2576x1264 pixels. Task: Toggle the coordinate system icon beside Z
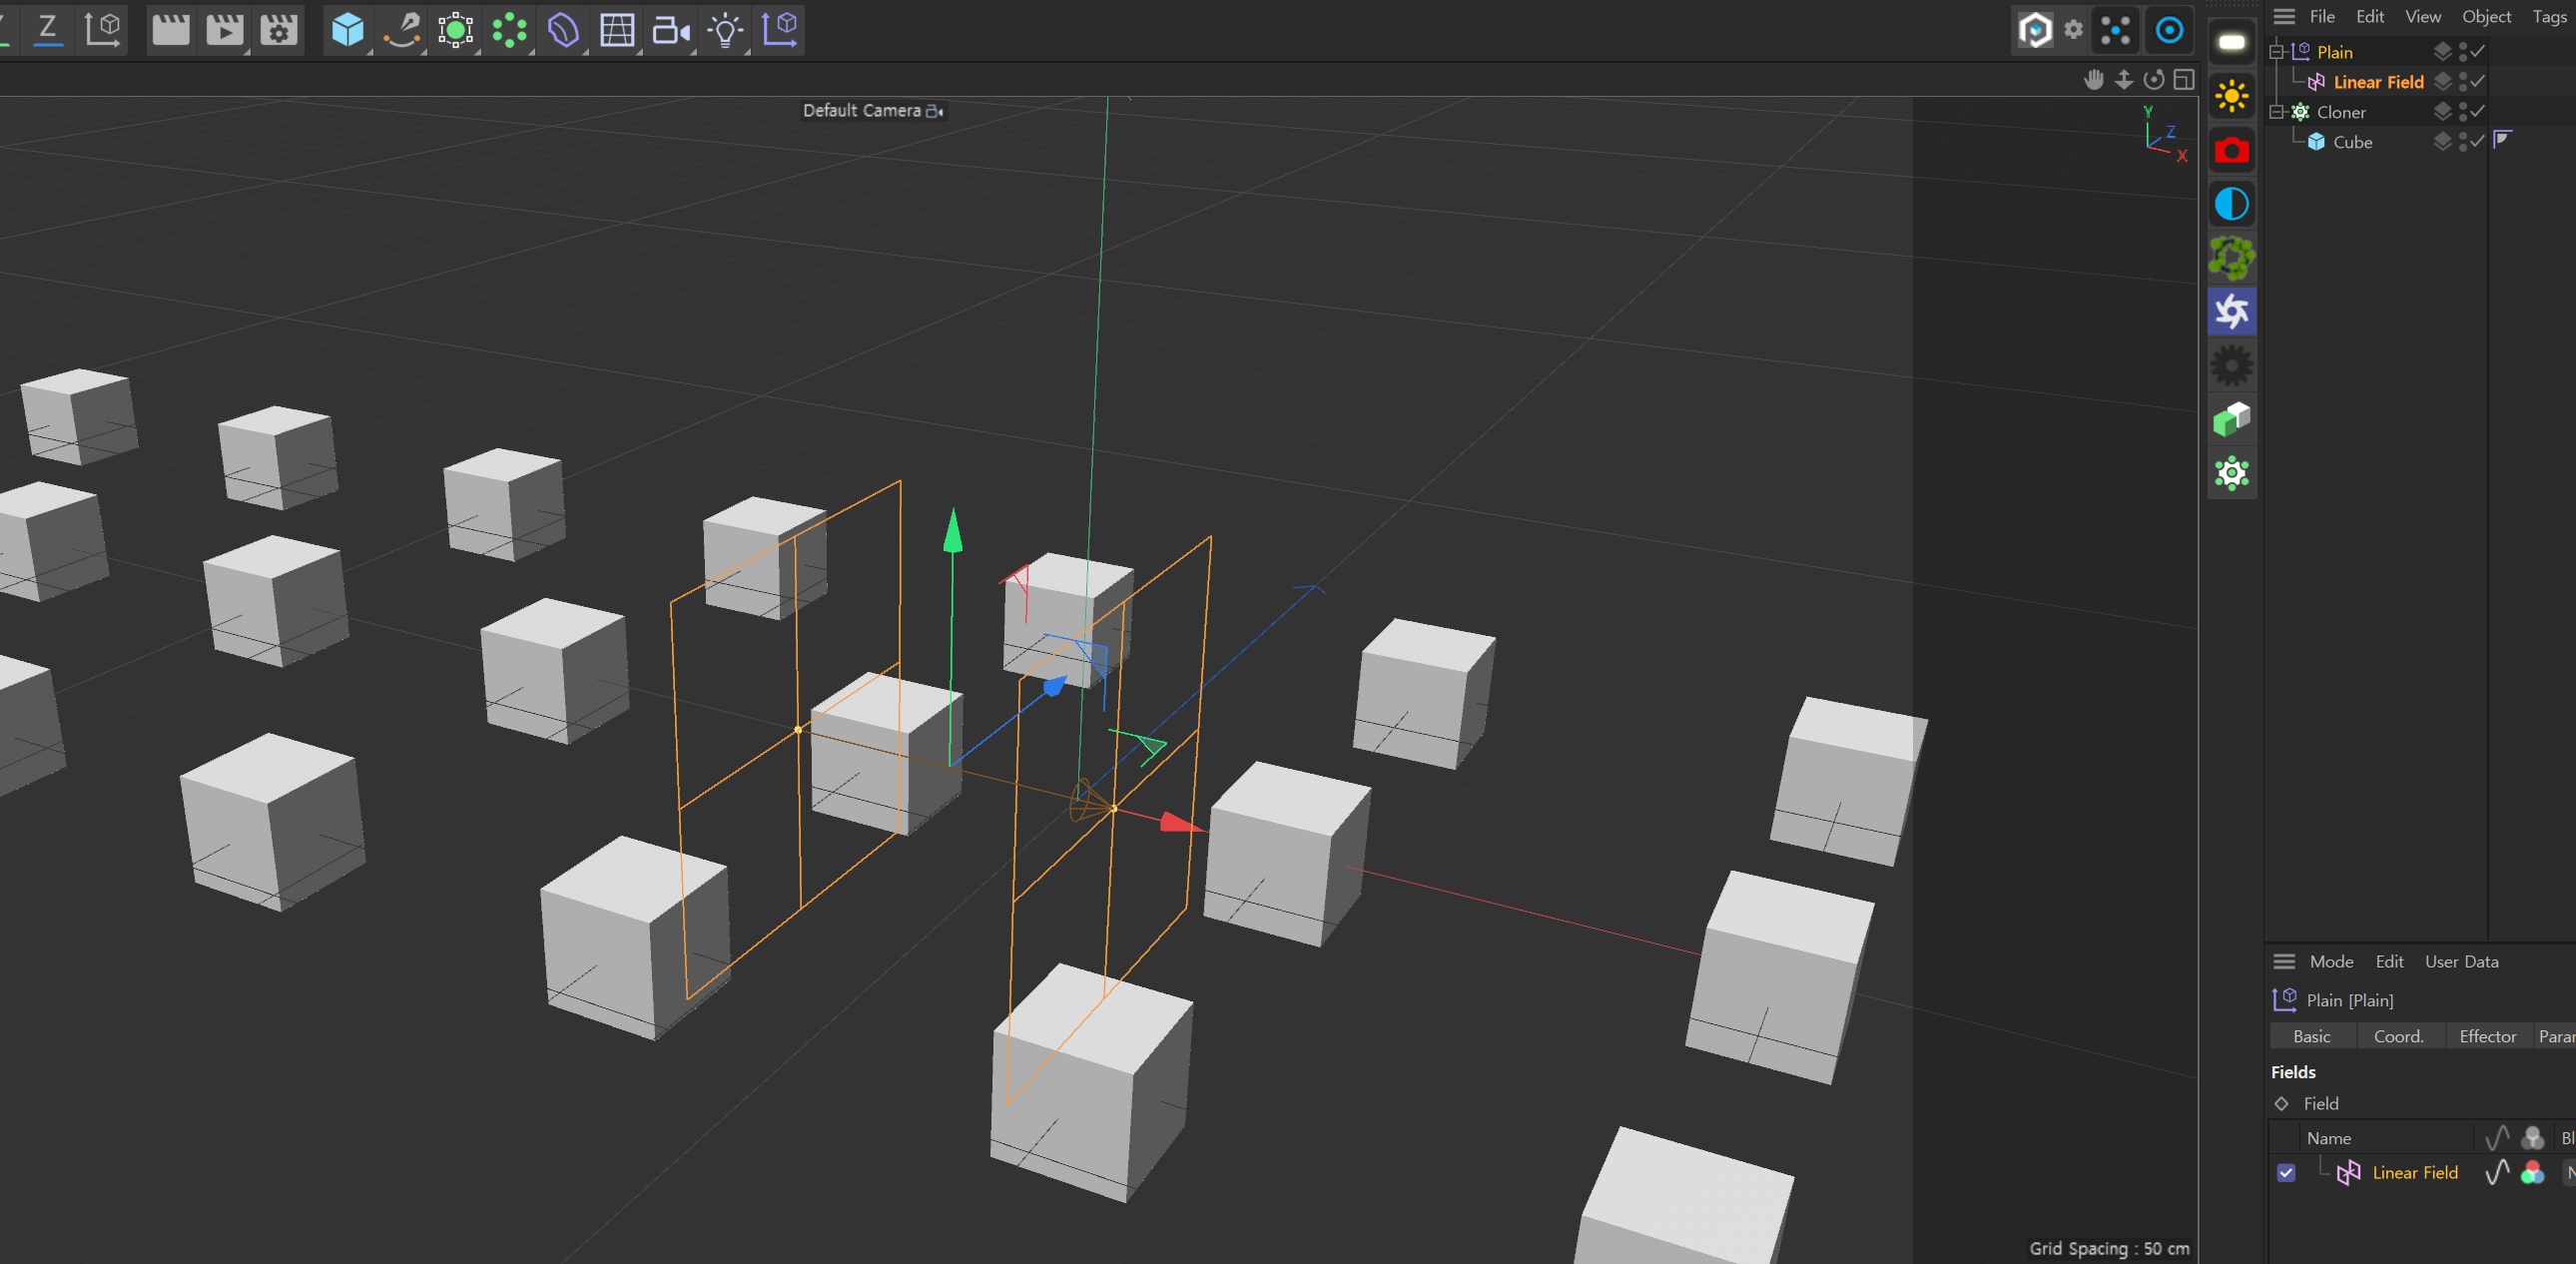103,29
